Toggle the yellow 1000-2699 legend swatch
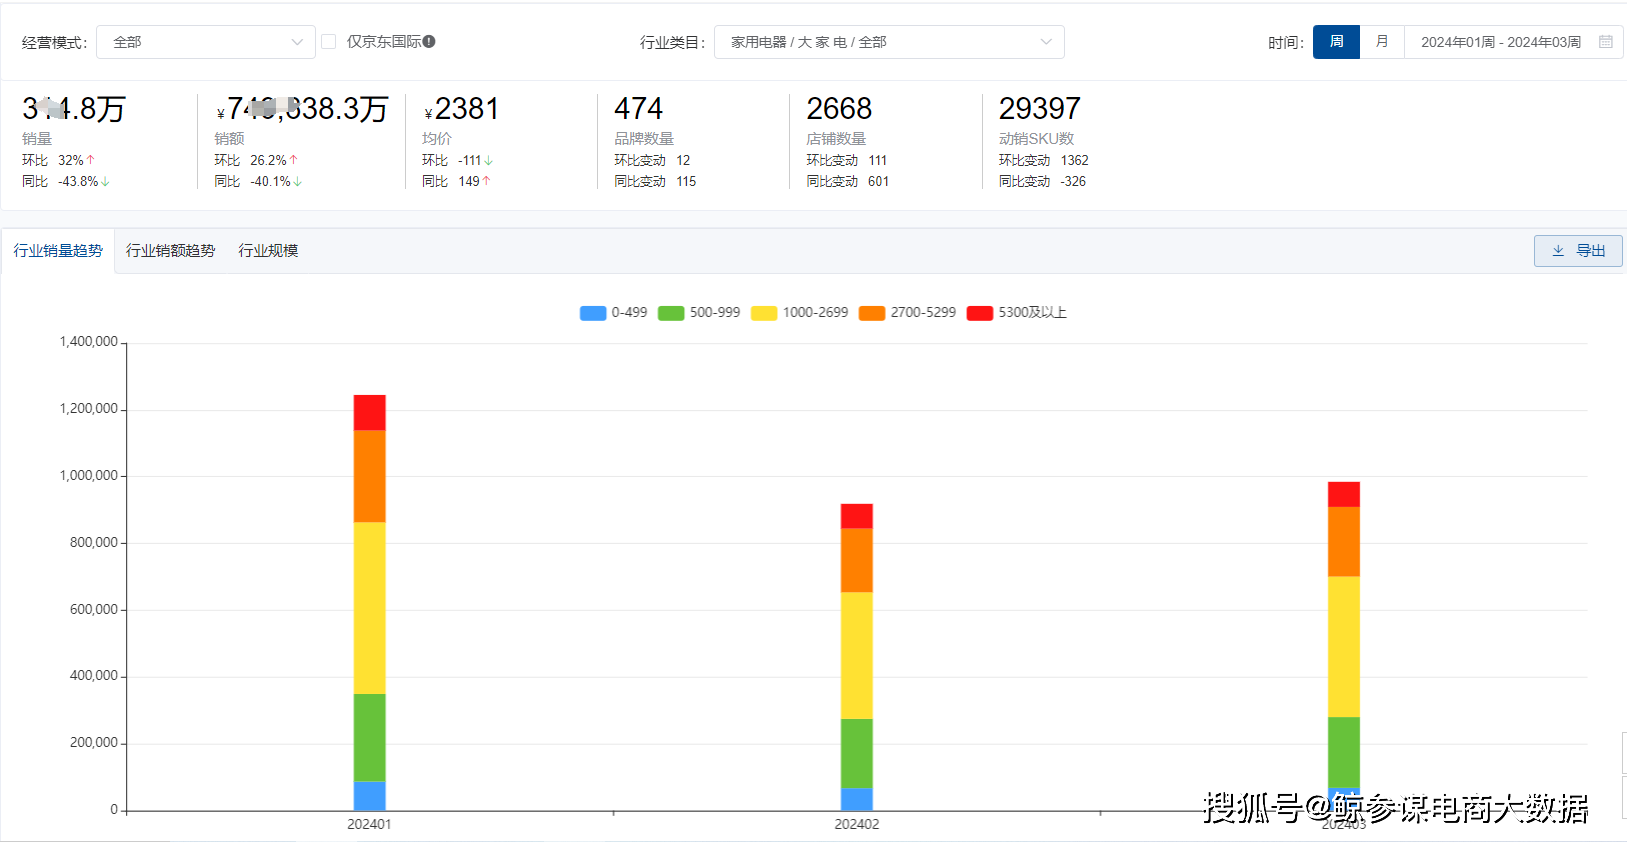This screenshot has width=1627, height=842. (764, 313)
